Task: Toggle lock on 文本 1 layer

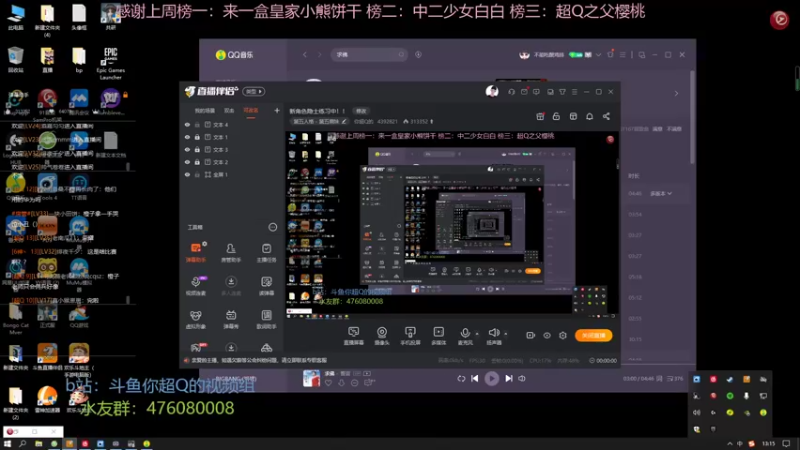Action: [197, 137]
